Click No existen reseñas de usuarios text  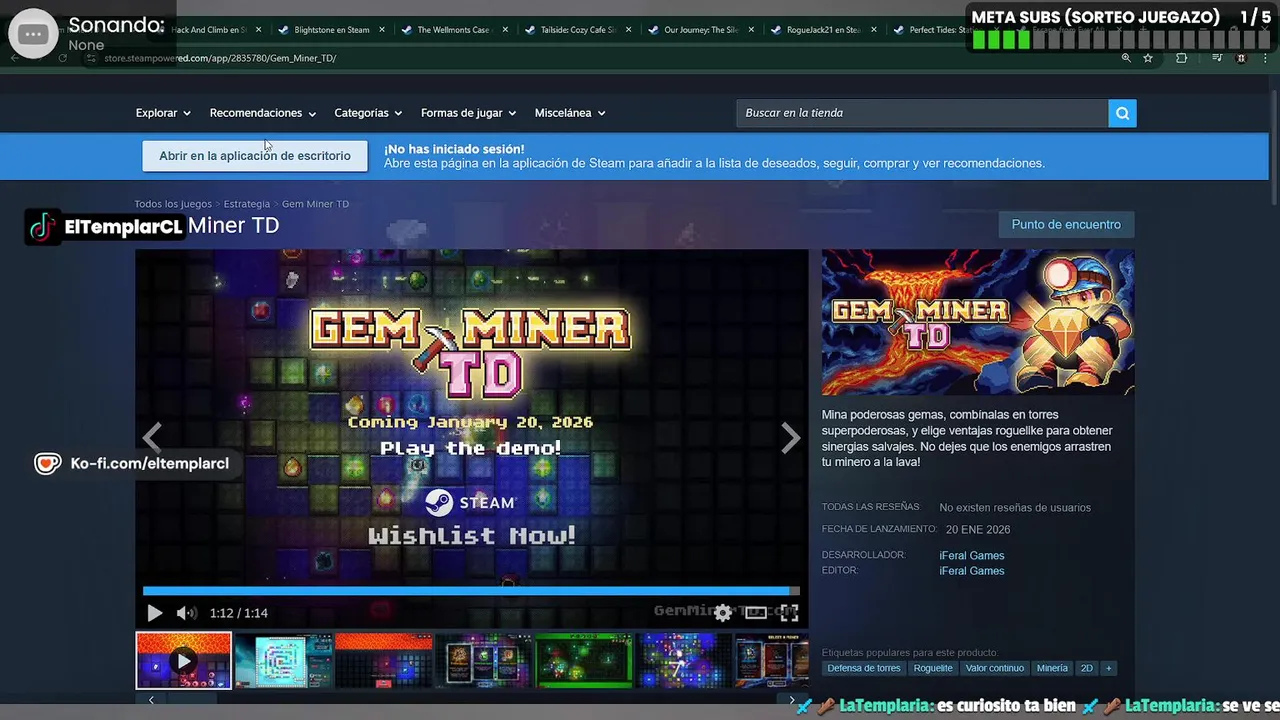[1015, 508]
